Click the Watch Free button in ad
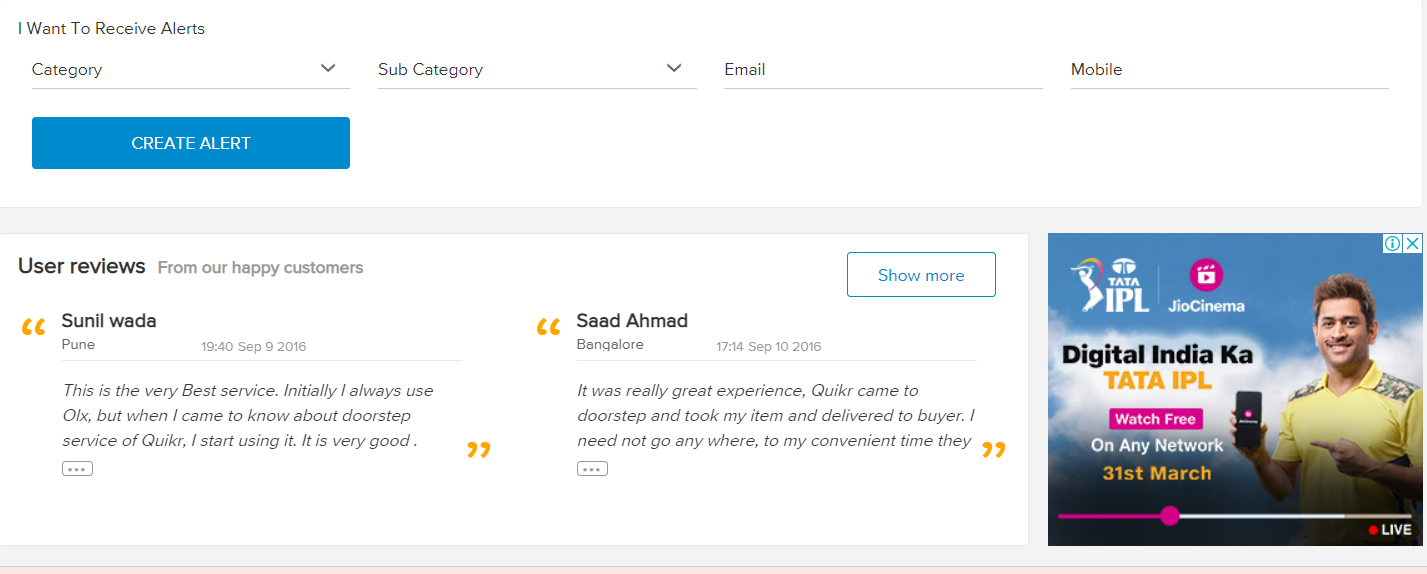The height and width of the screenshot is (574, 1427). click(x=1155, y=419)
